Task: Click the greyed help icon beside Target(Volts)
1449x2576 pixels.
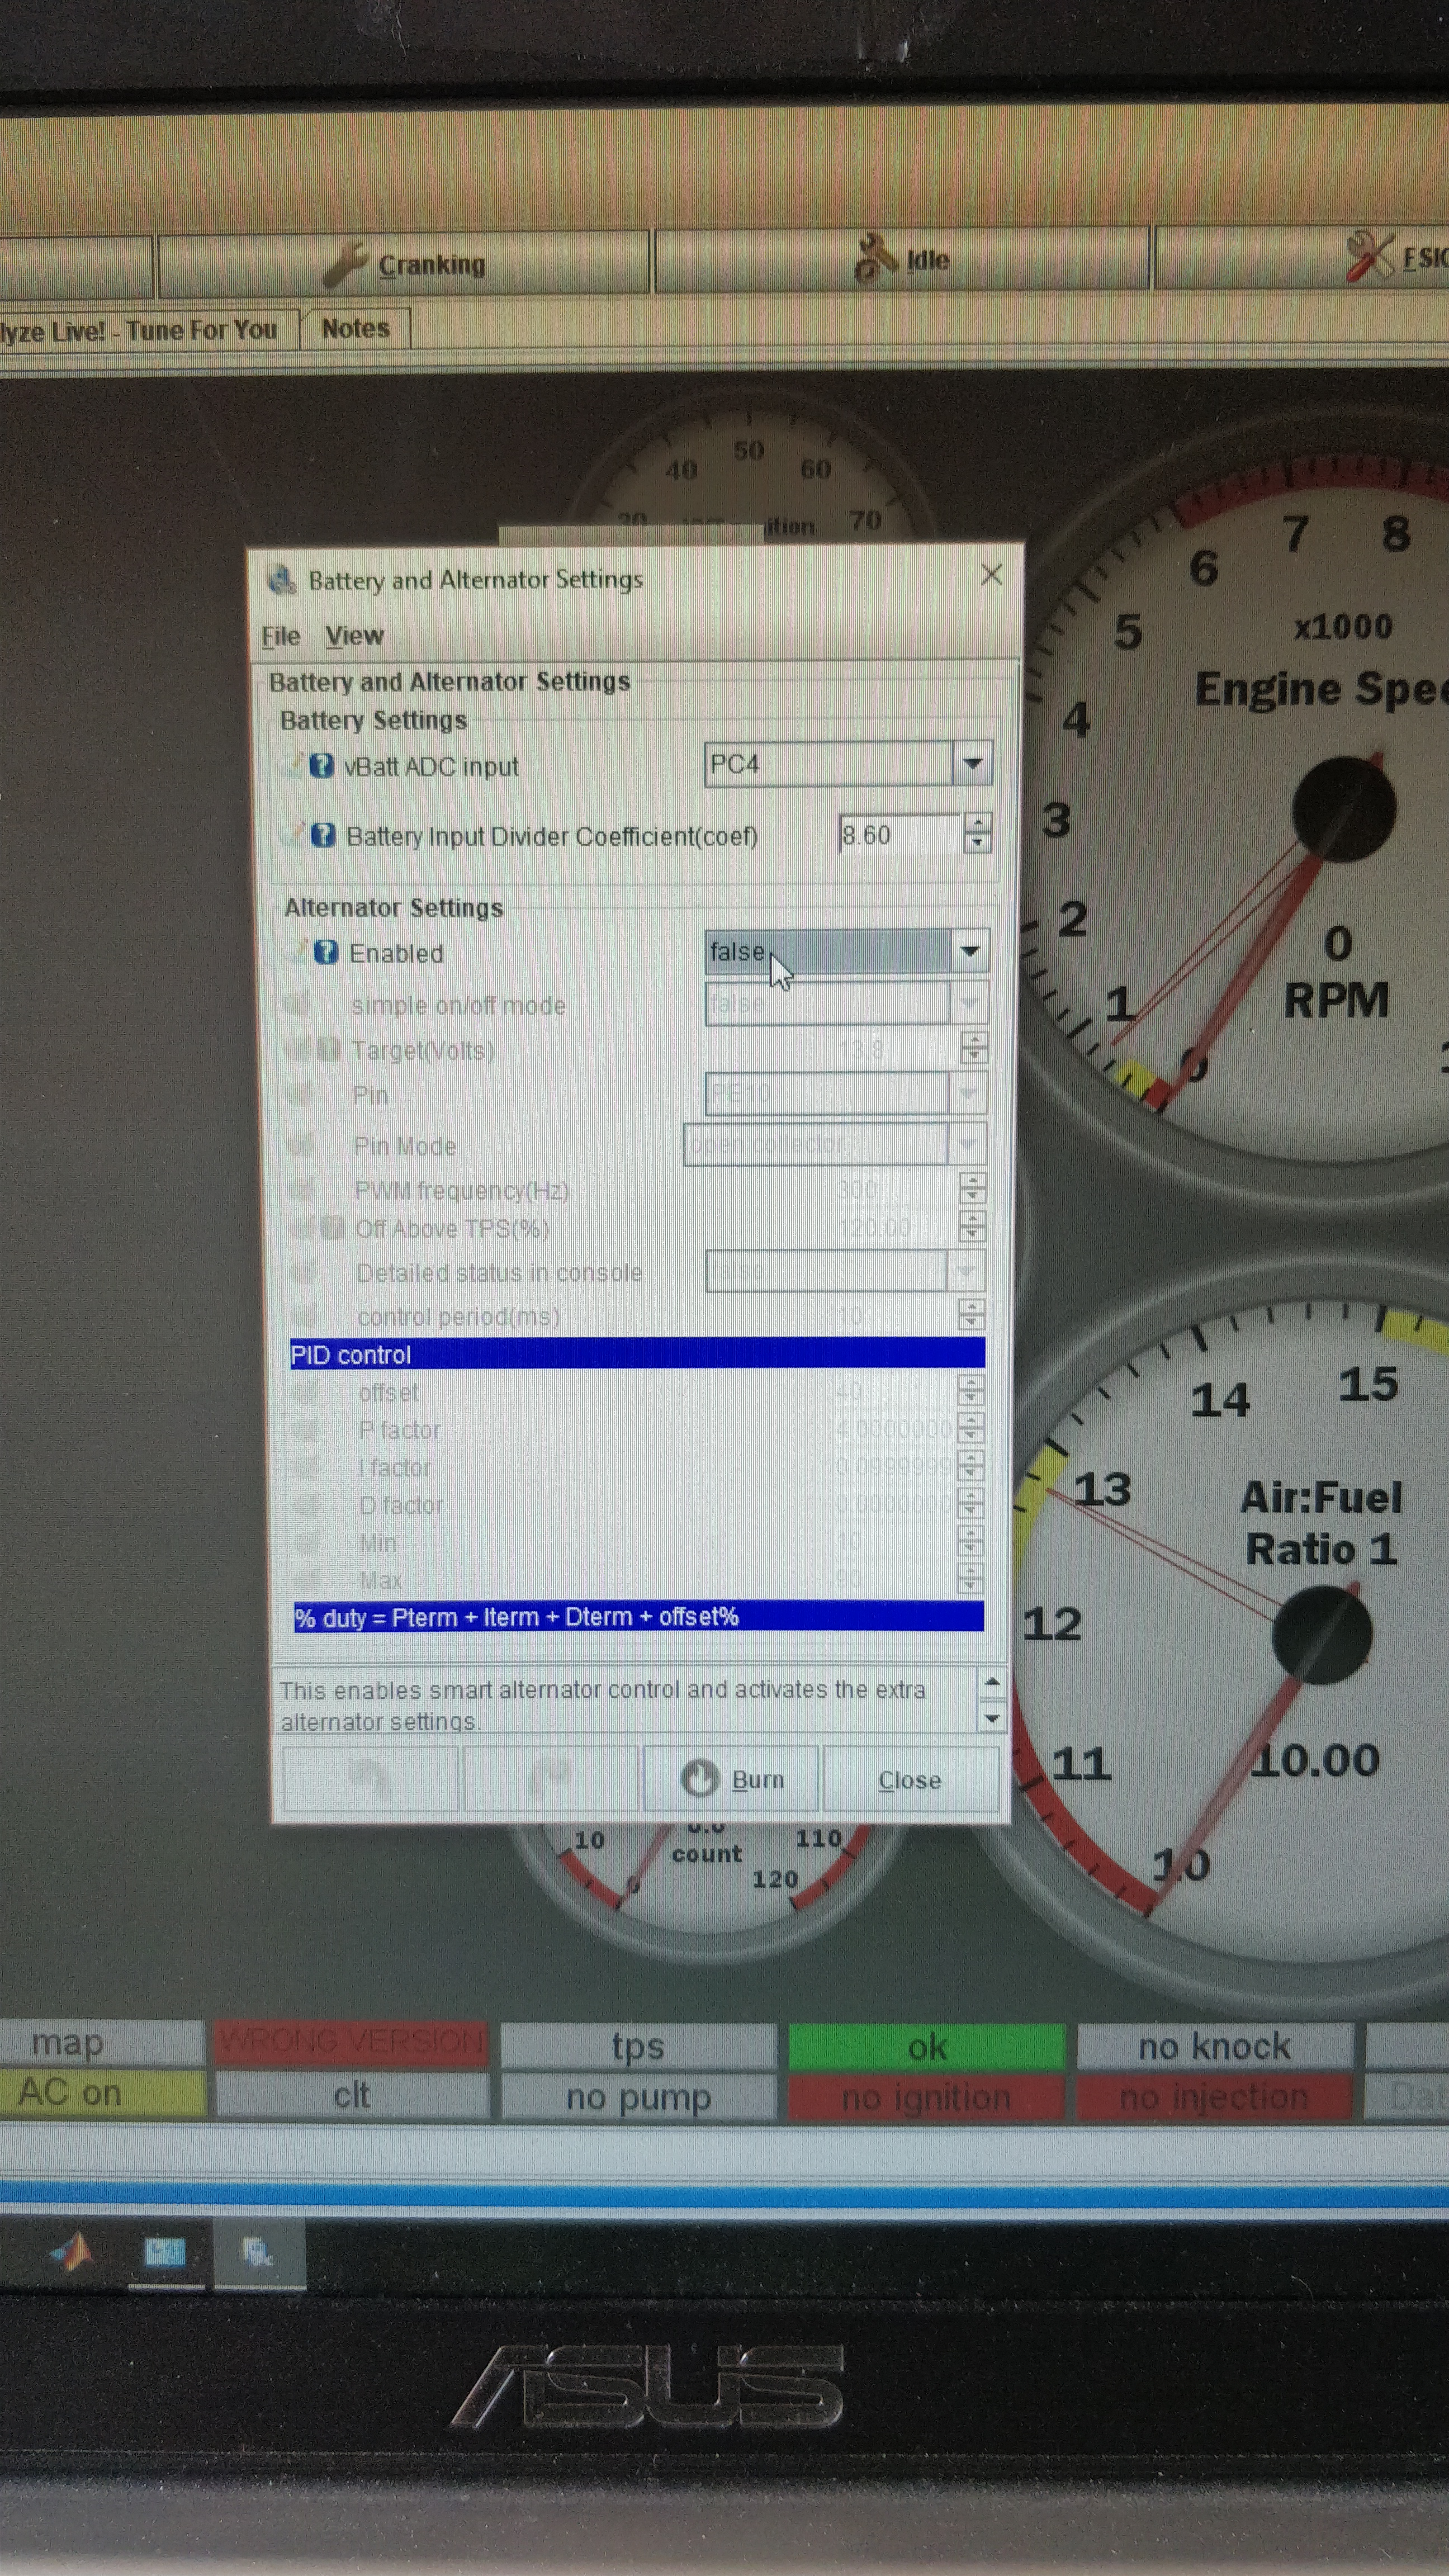Action: coord(328,1049)
